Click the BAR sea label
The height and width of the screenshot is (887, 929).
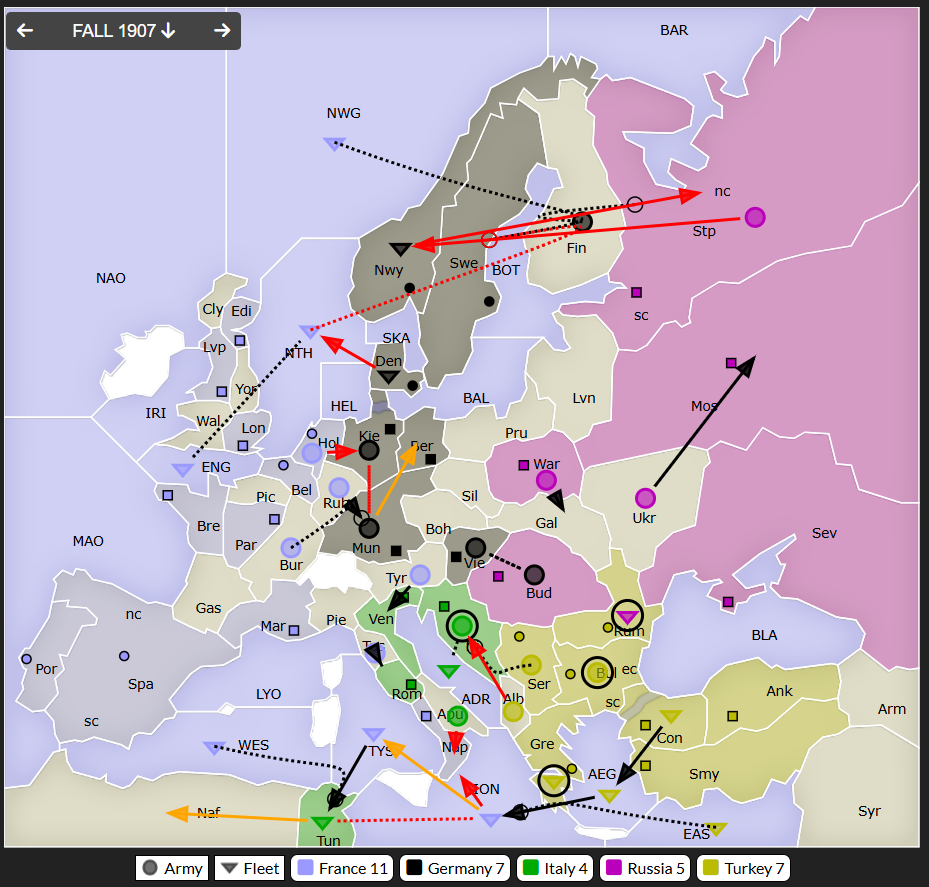pos(674,30)
